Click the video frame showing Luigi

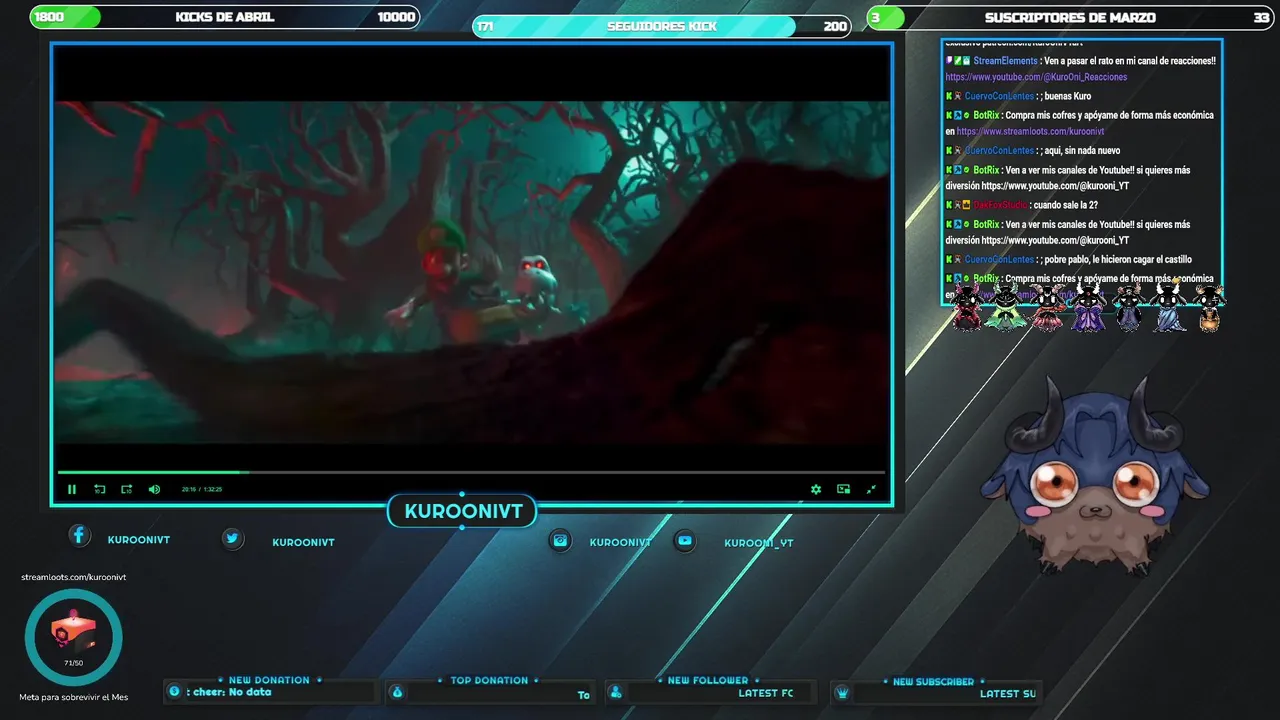tap(471, 272)
